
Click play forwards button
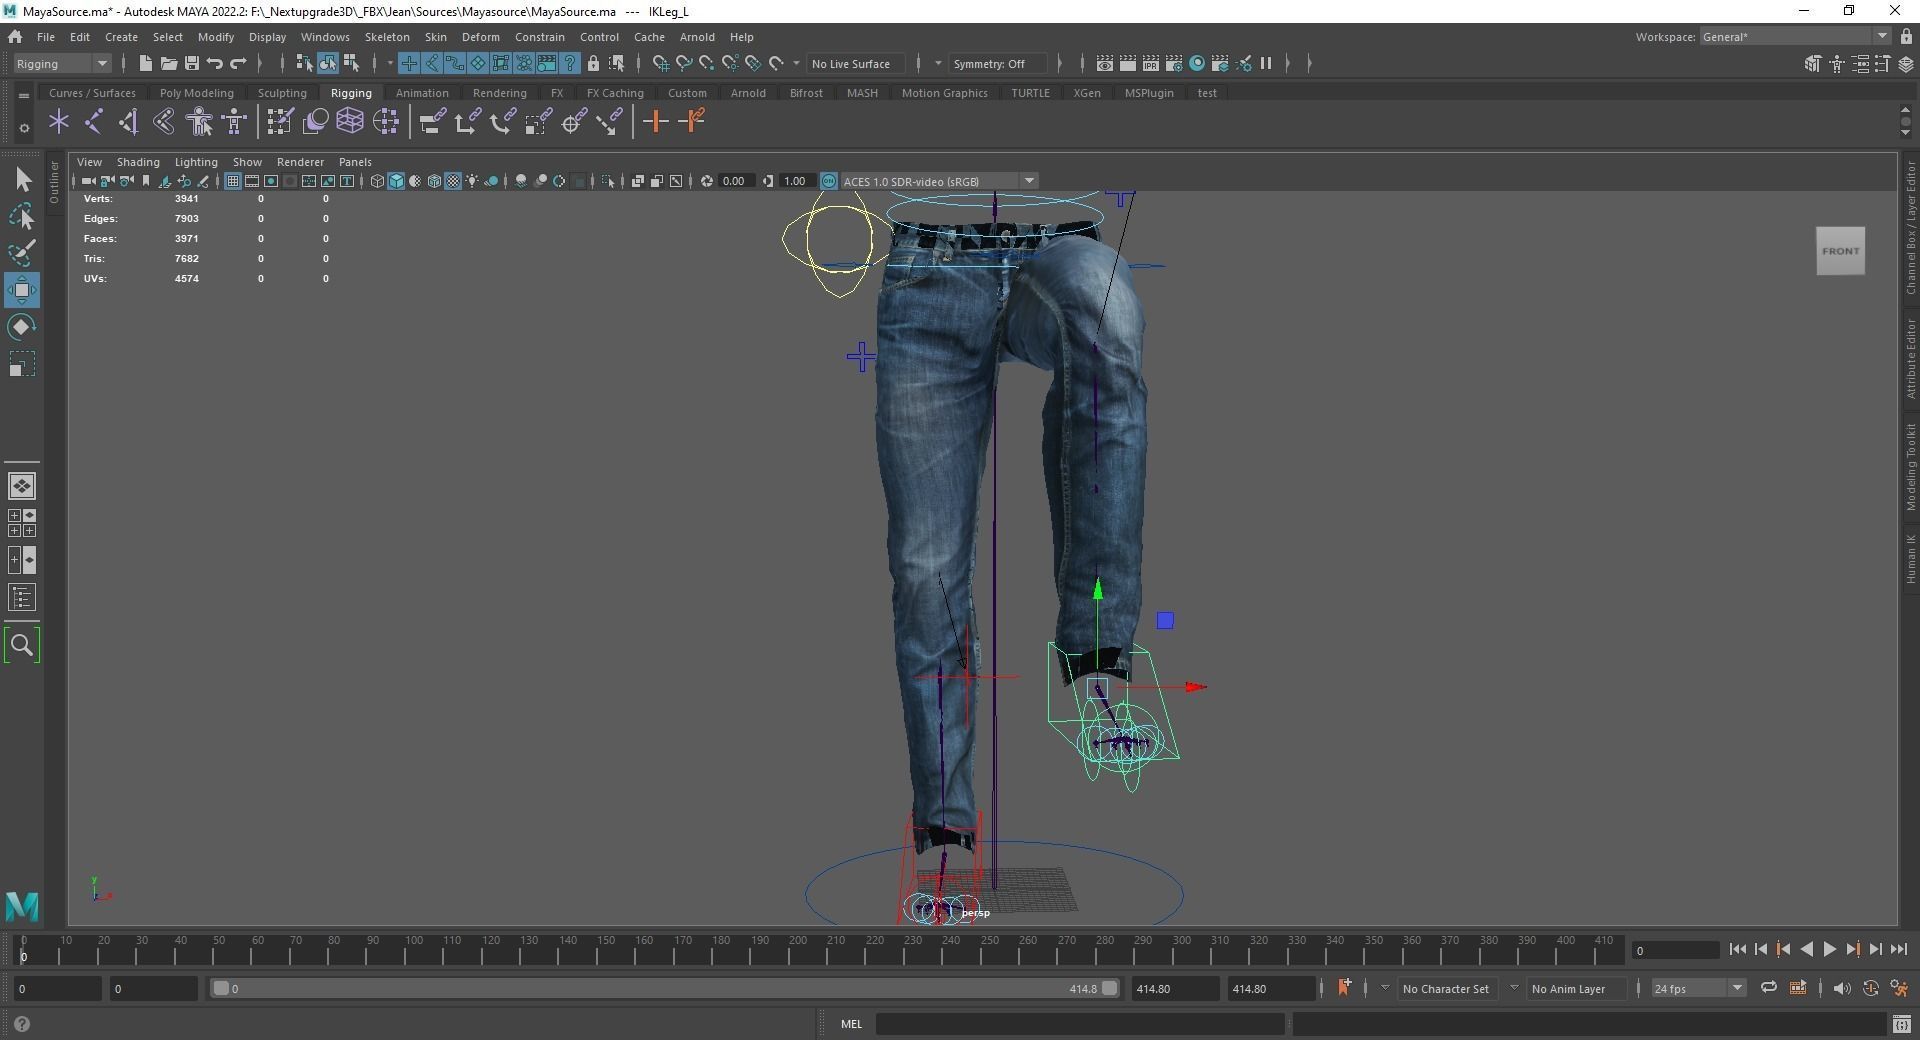[1829, 950]
